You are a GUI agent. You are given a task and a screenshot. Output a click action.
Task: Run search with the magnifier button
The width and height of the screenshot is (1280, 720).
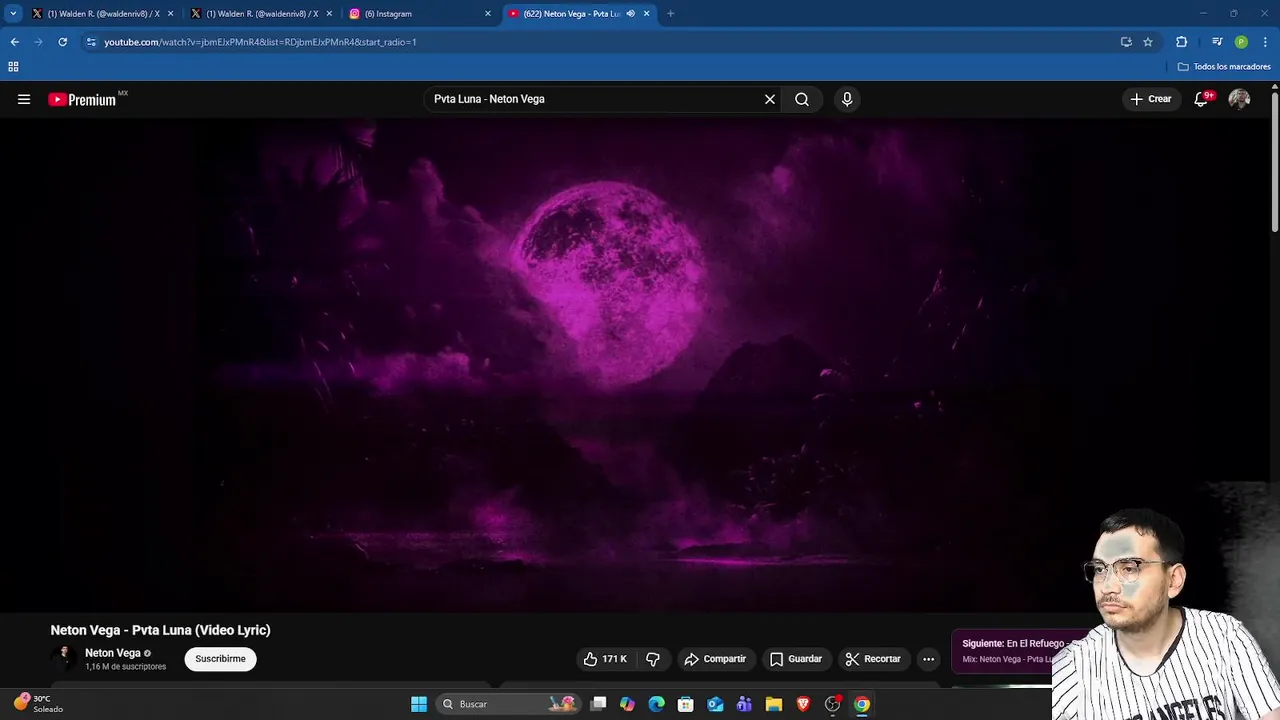pos(802,99)
